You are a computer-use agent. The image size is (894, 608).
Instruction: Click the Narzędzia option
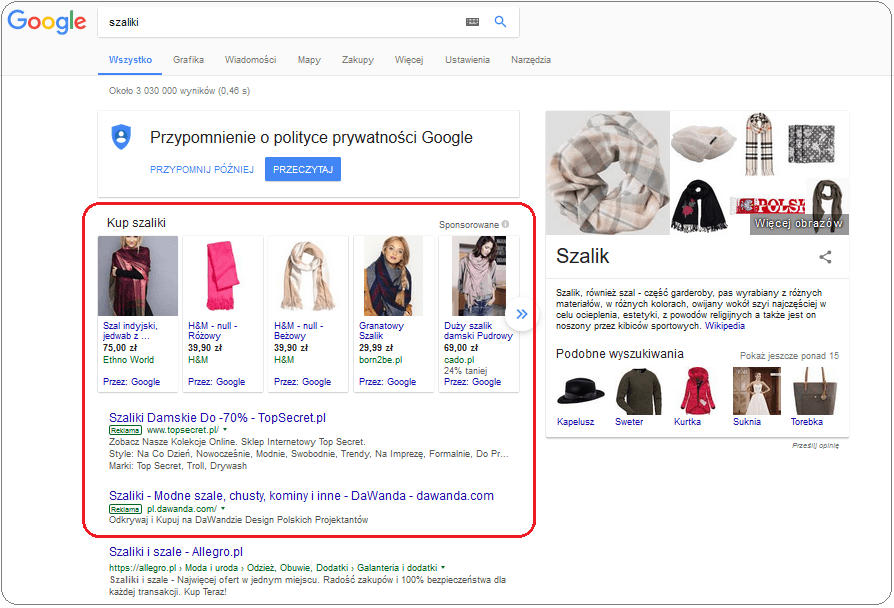pyautogui.click(x=530, y=60)
